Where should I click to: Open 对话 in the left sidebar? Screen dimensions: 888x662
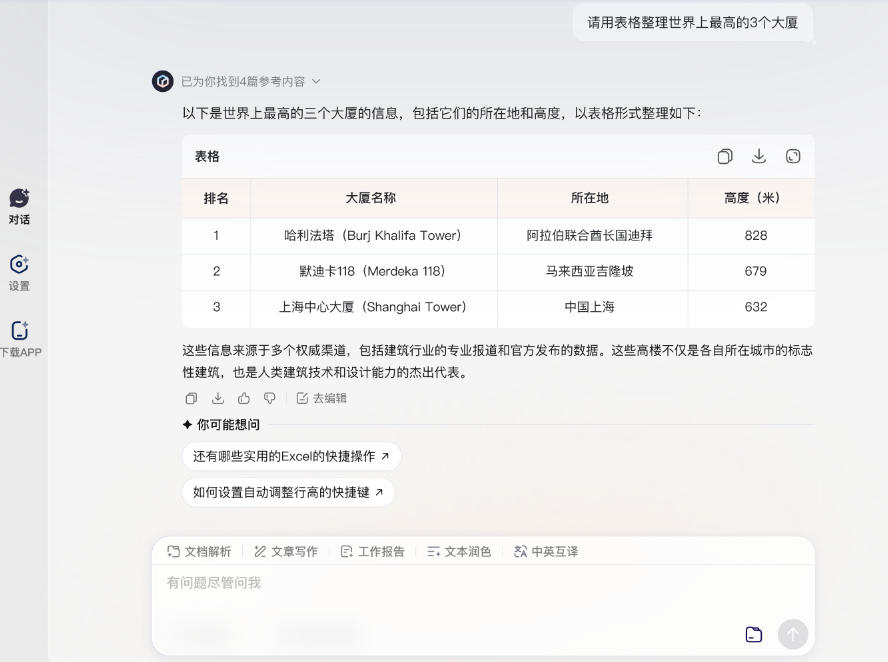19,207
